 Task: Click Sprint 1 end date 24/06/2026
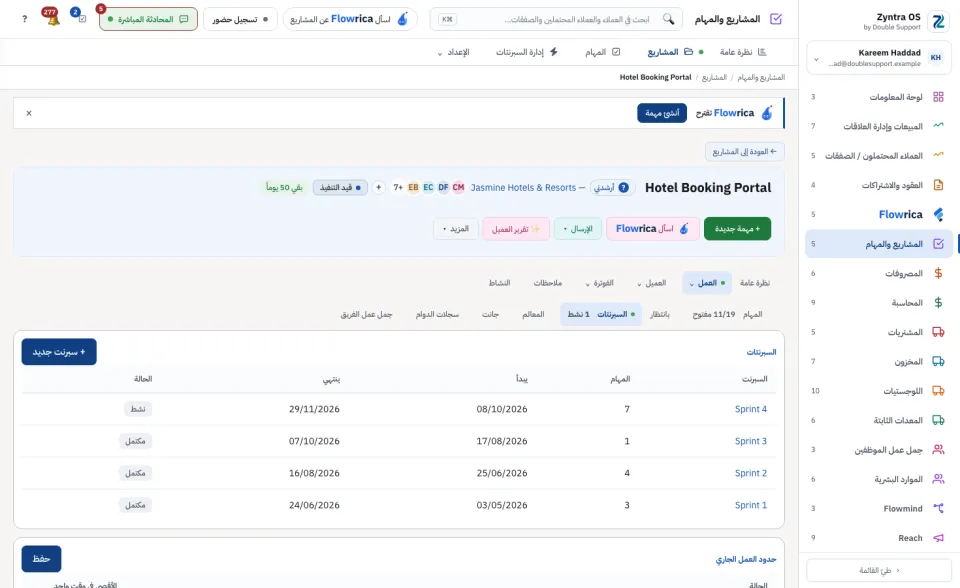point(314,505)
